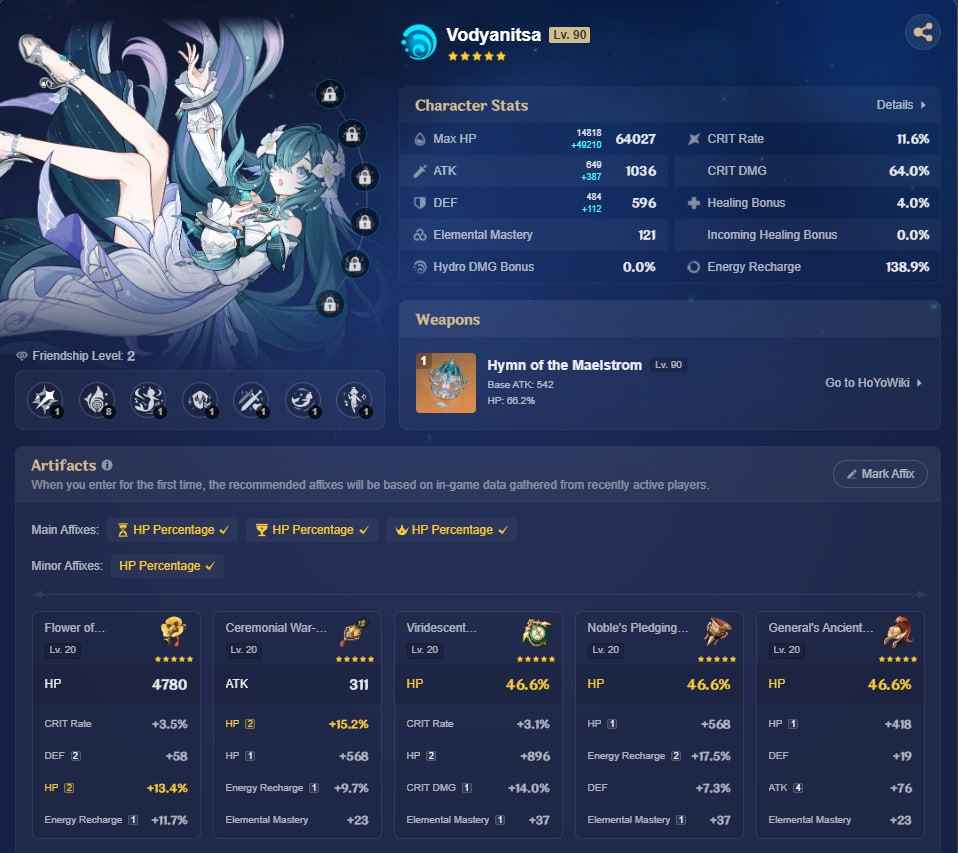Viewport: 958px width, 853px height.
Task: Click the Energy Recharge value 138.9%
Action: pyautogui.click(x=907, y=267)
